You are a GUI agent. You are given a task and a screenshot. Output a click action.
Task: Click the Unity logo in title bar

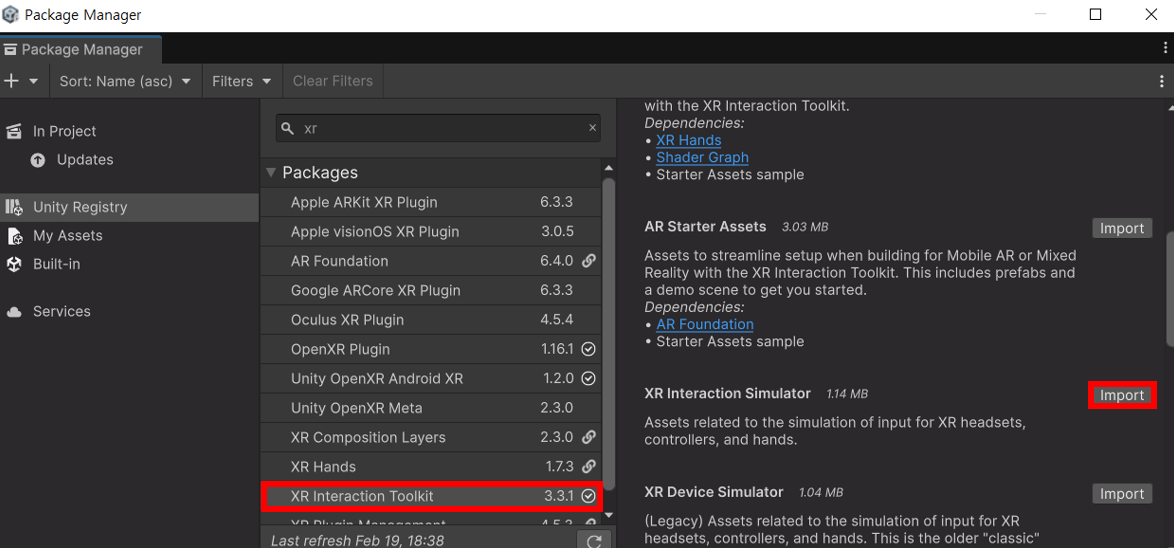pos(11,15)
